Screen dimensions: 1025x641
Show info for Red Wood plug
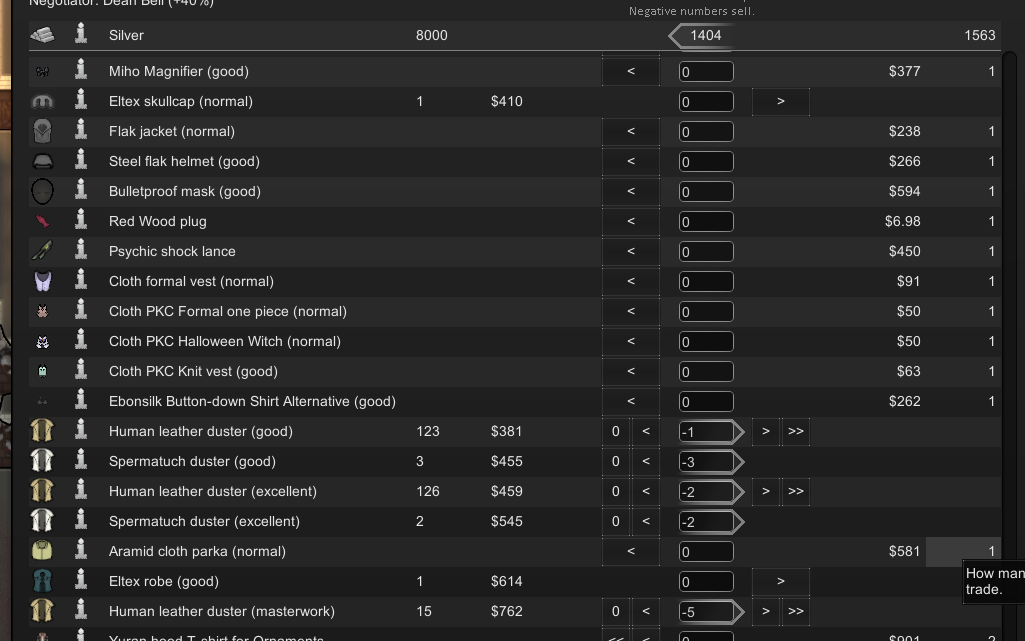click(81, 221)
